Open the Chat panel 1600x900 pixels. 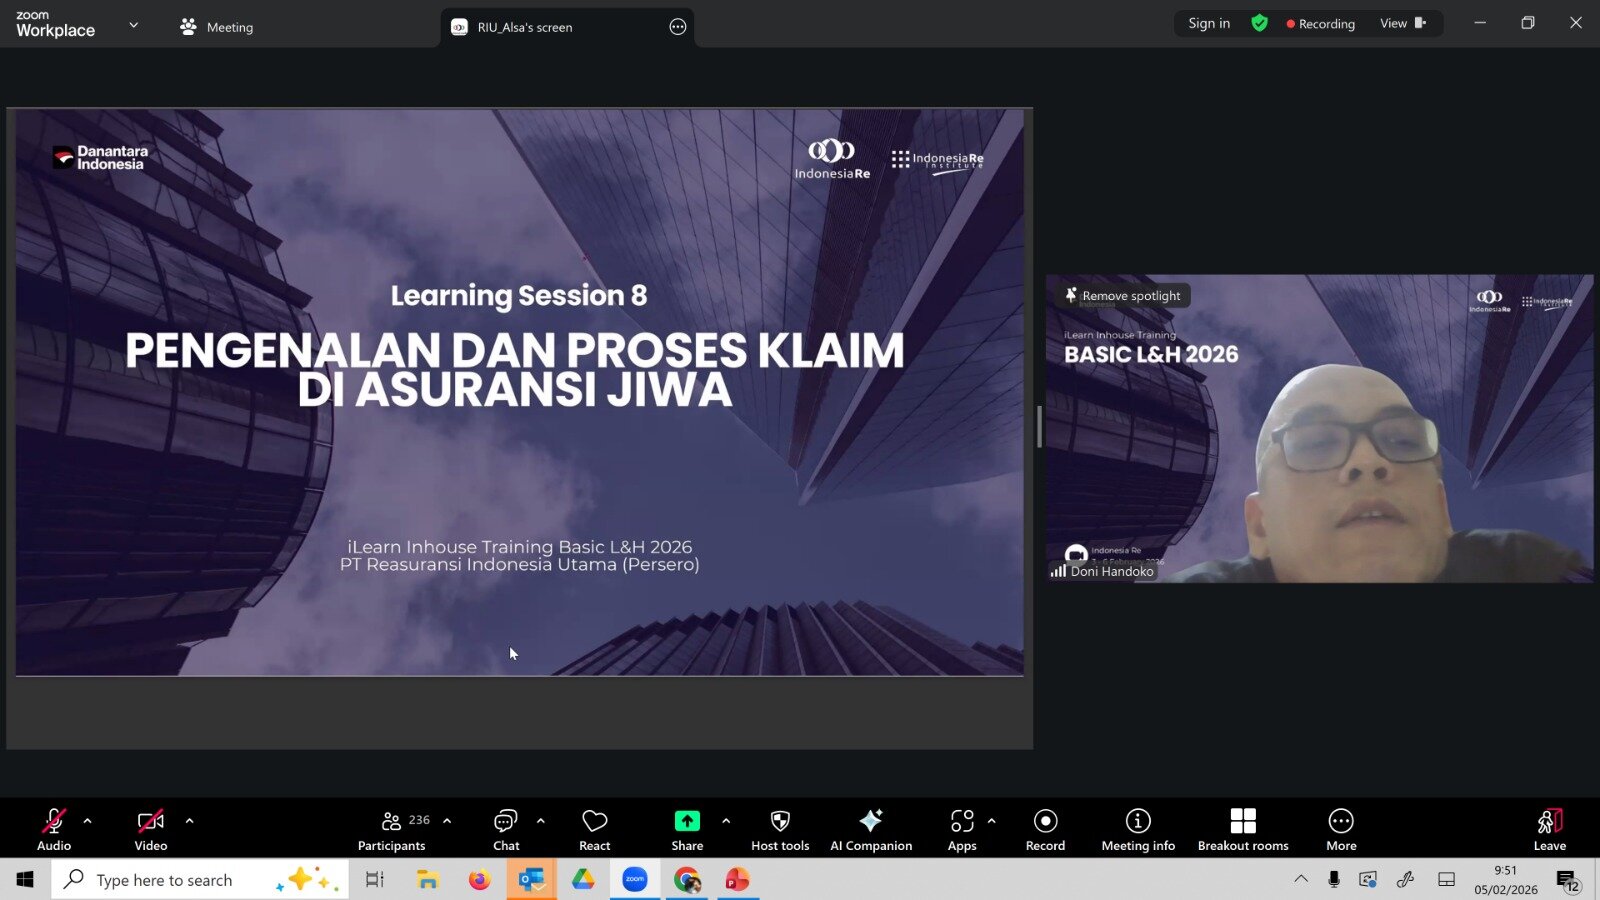click(x=506, y=829)
